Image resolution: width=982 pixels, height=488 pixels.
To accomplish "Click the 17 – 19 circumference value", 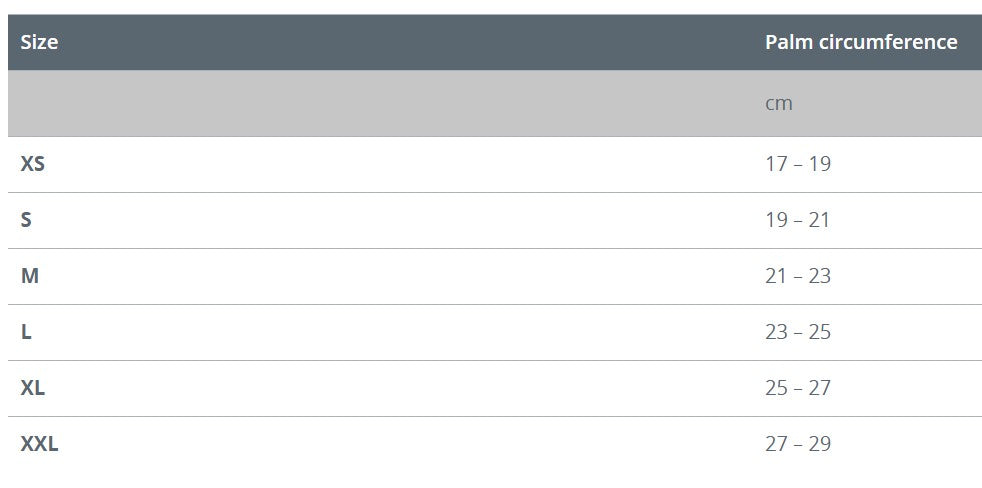I will click(x=798, y=164).
